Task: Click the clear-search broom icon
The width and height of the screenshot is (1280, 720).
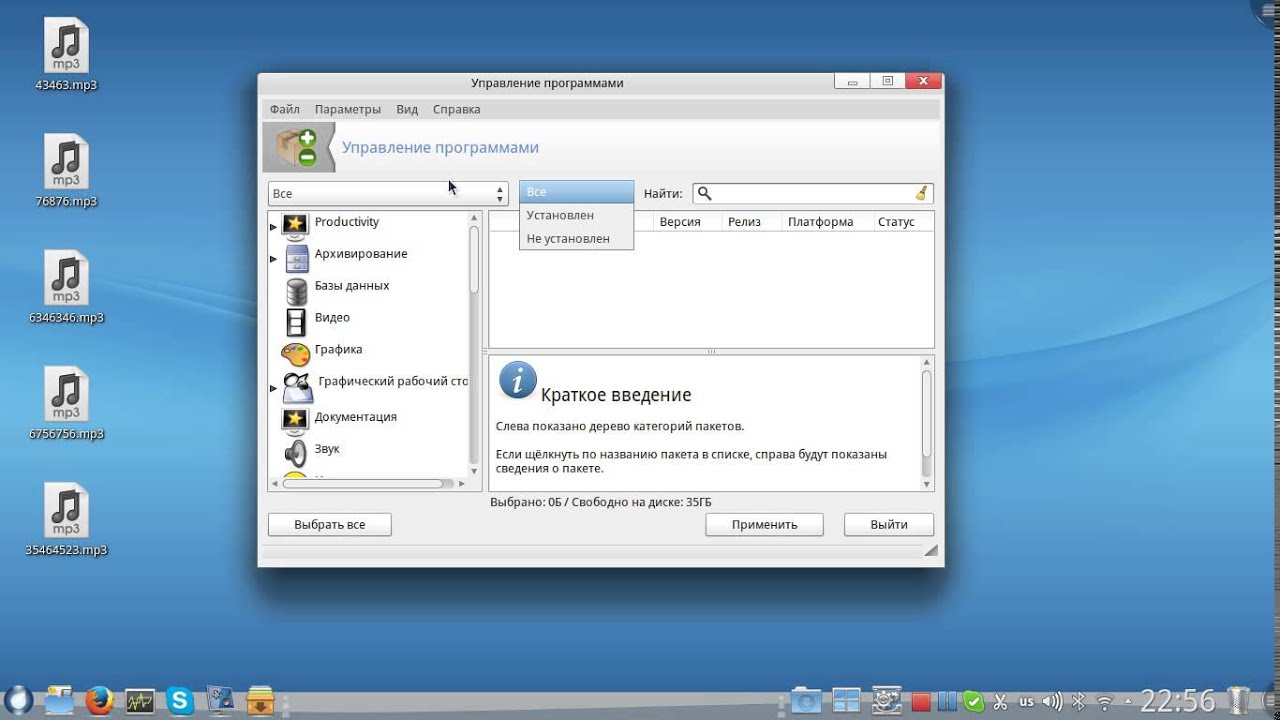Action: click(x=921, y=194)
